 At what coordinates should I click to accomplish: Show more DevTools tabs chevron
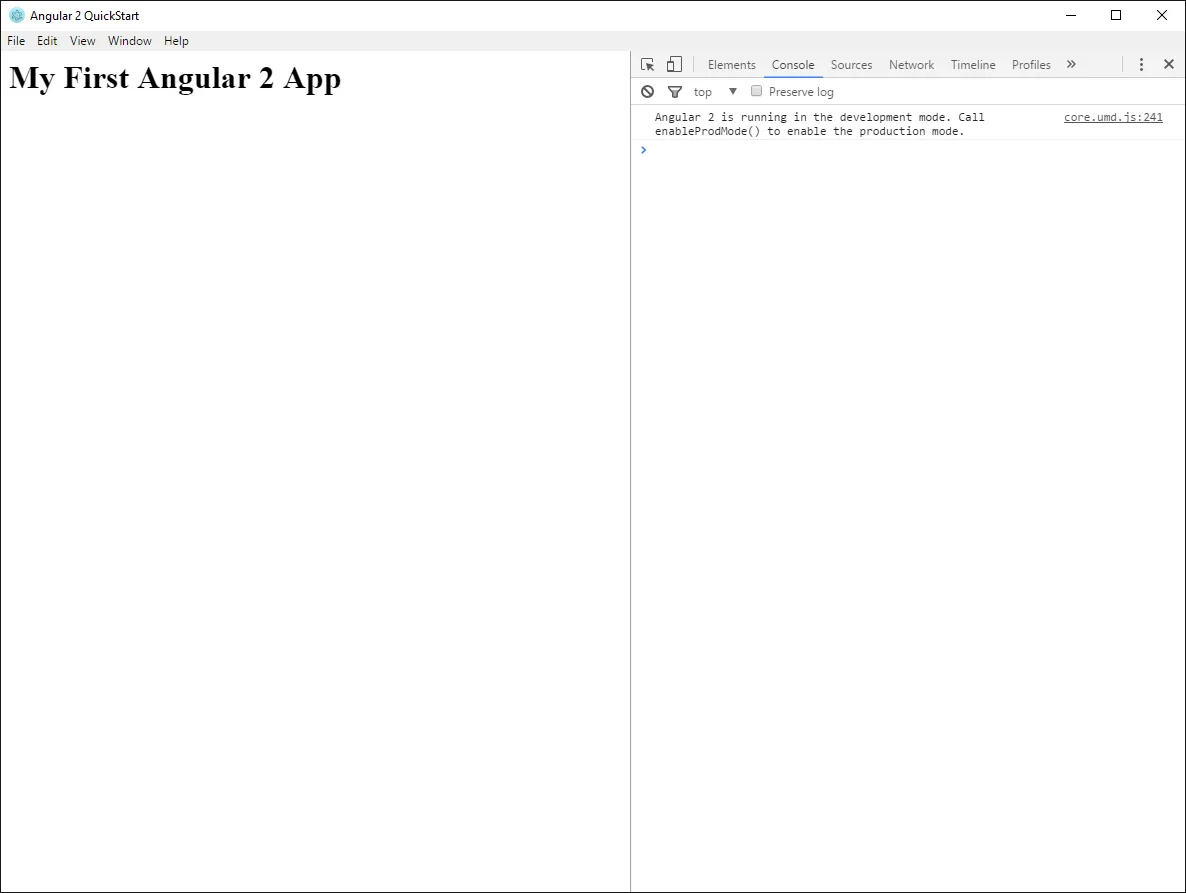[1071, 64]
